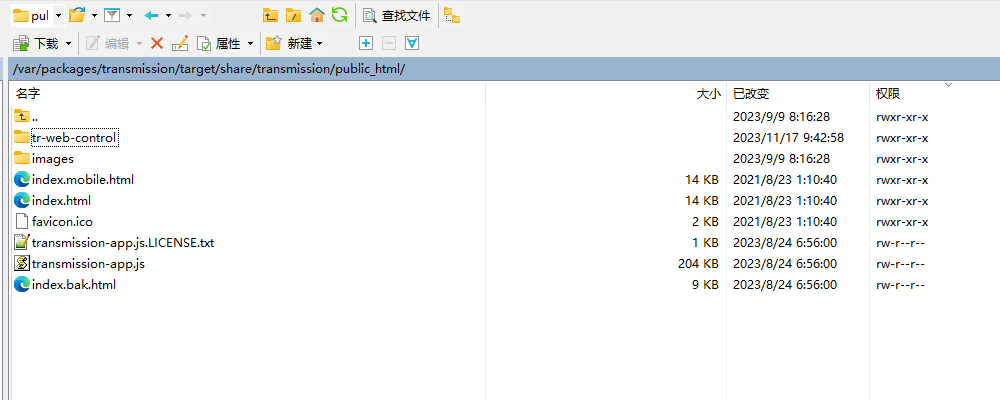Click the file filter funnel icon
1000x400 pixels.
pos(112,15)
